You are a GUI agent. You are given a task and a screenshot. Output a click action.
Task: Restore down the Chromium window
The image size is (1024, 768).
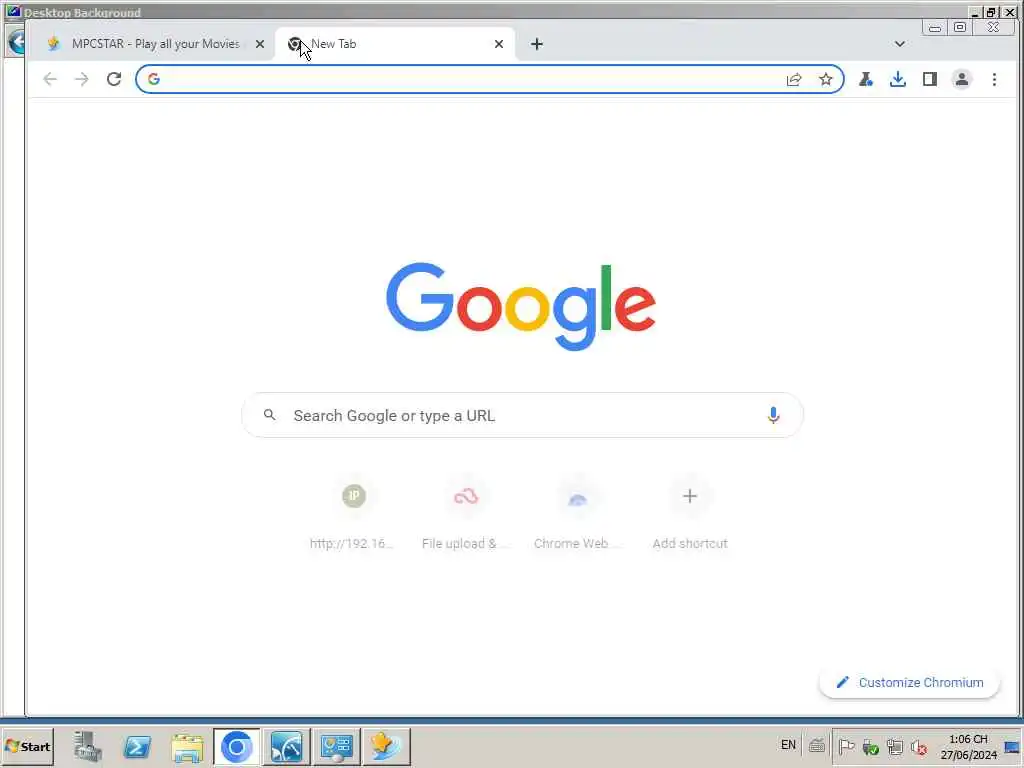click(x=960, y=27)
